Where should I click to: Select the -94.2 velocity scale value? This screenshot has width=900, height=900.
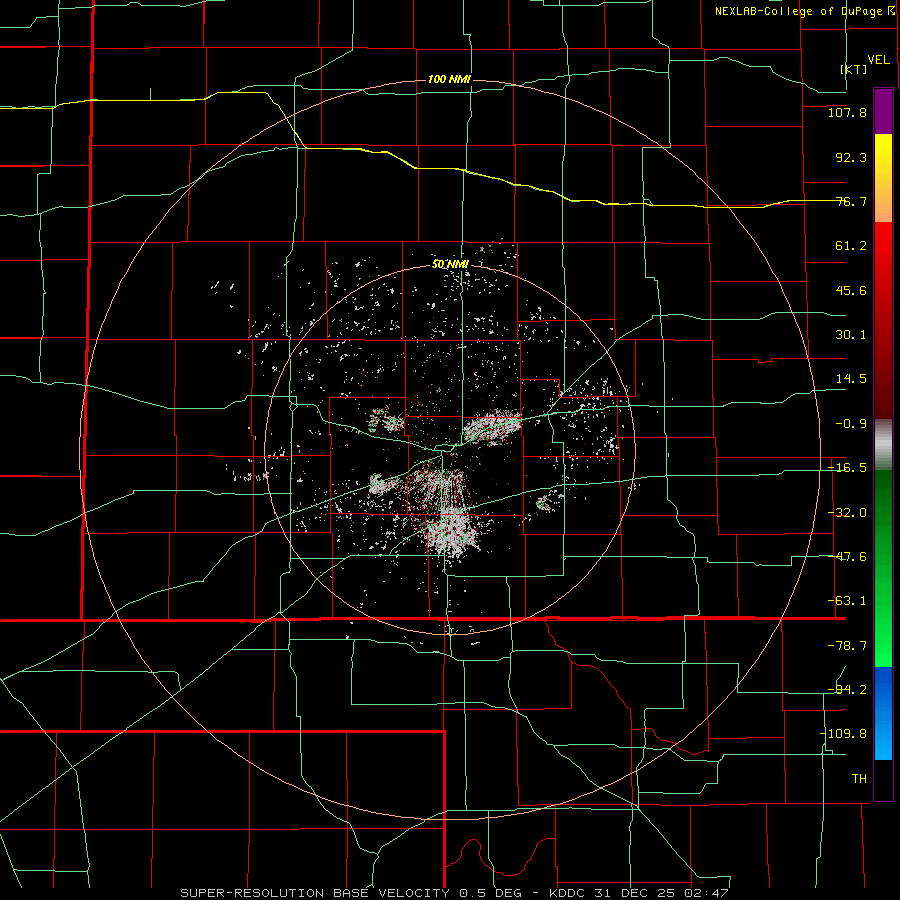(847, 689)
